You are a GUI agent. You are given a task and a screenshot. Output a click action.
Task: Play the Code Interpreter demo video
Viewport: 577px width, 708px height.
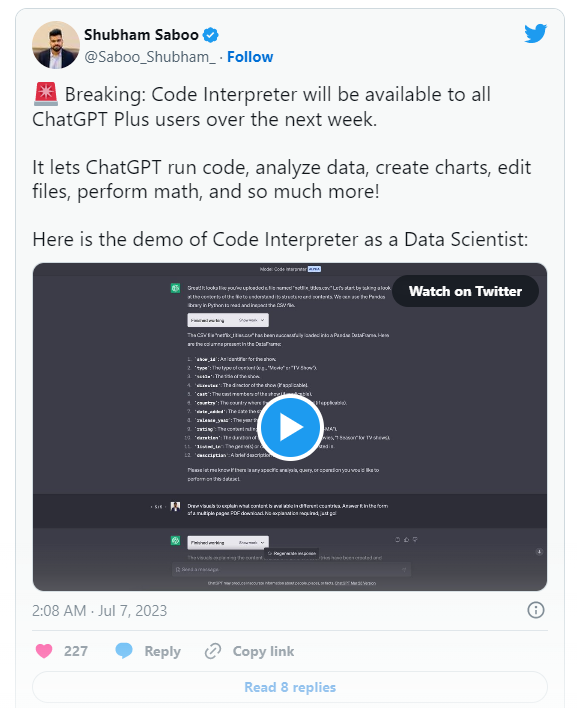[290, 427]
